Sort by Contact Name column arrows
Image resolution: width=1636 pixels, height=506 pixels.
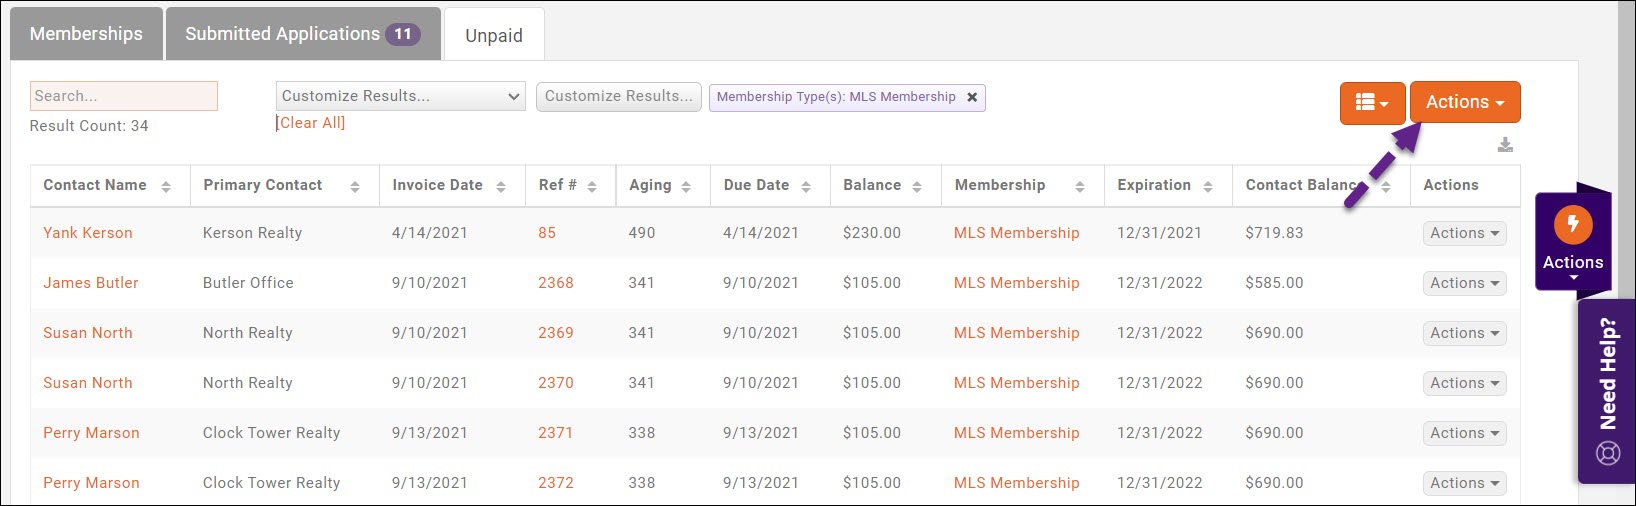(x=166, y=186)
